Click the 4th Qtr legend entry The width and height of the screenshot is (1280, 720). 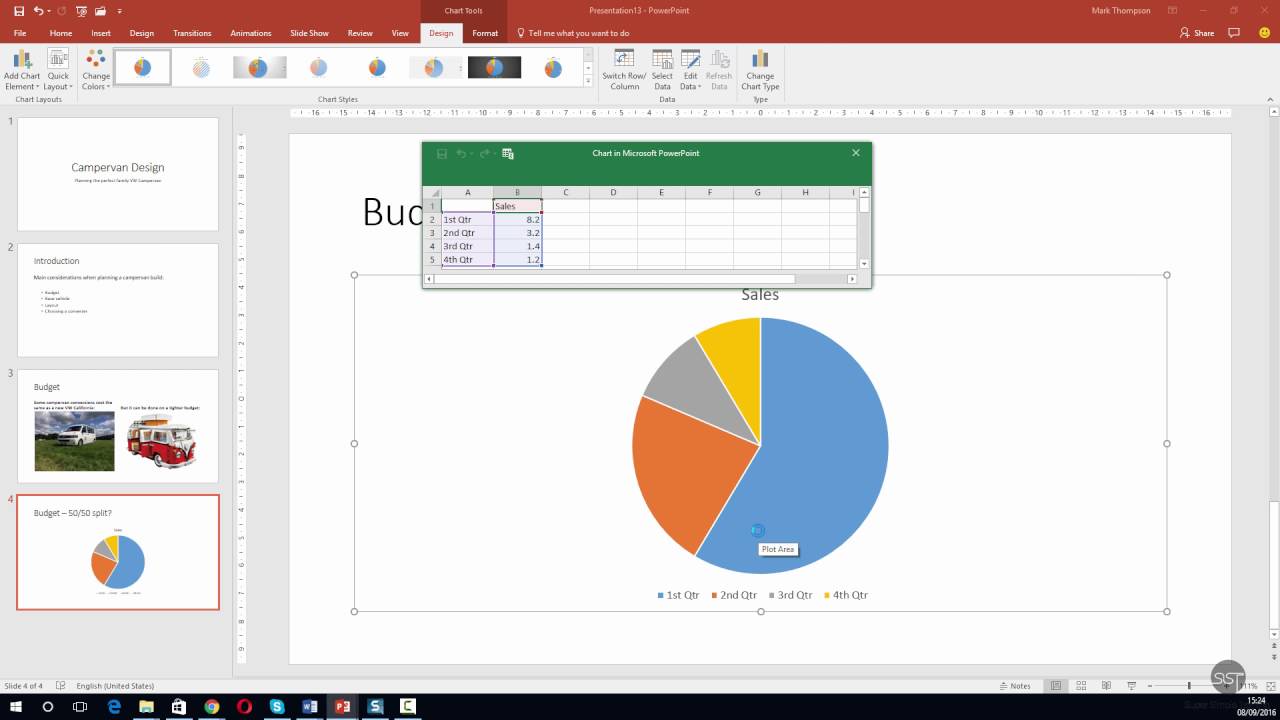coord(846,595)
